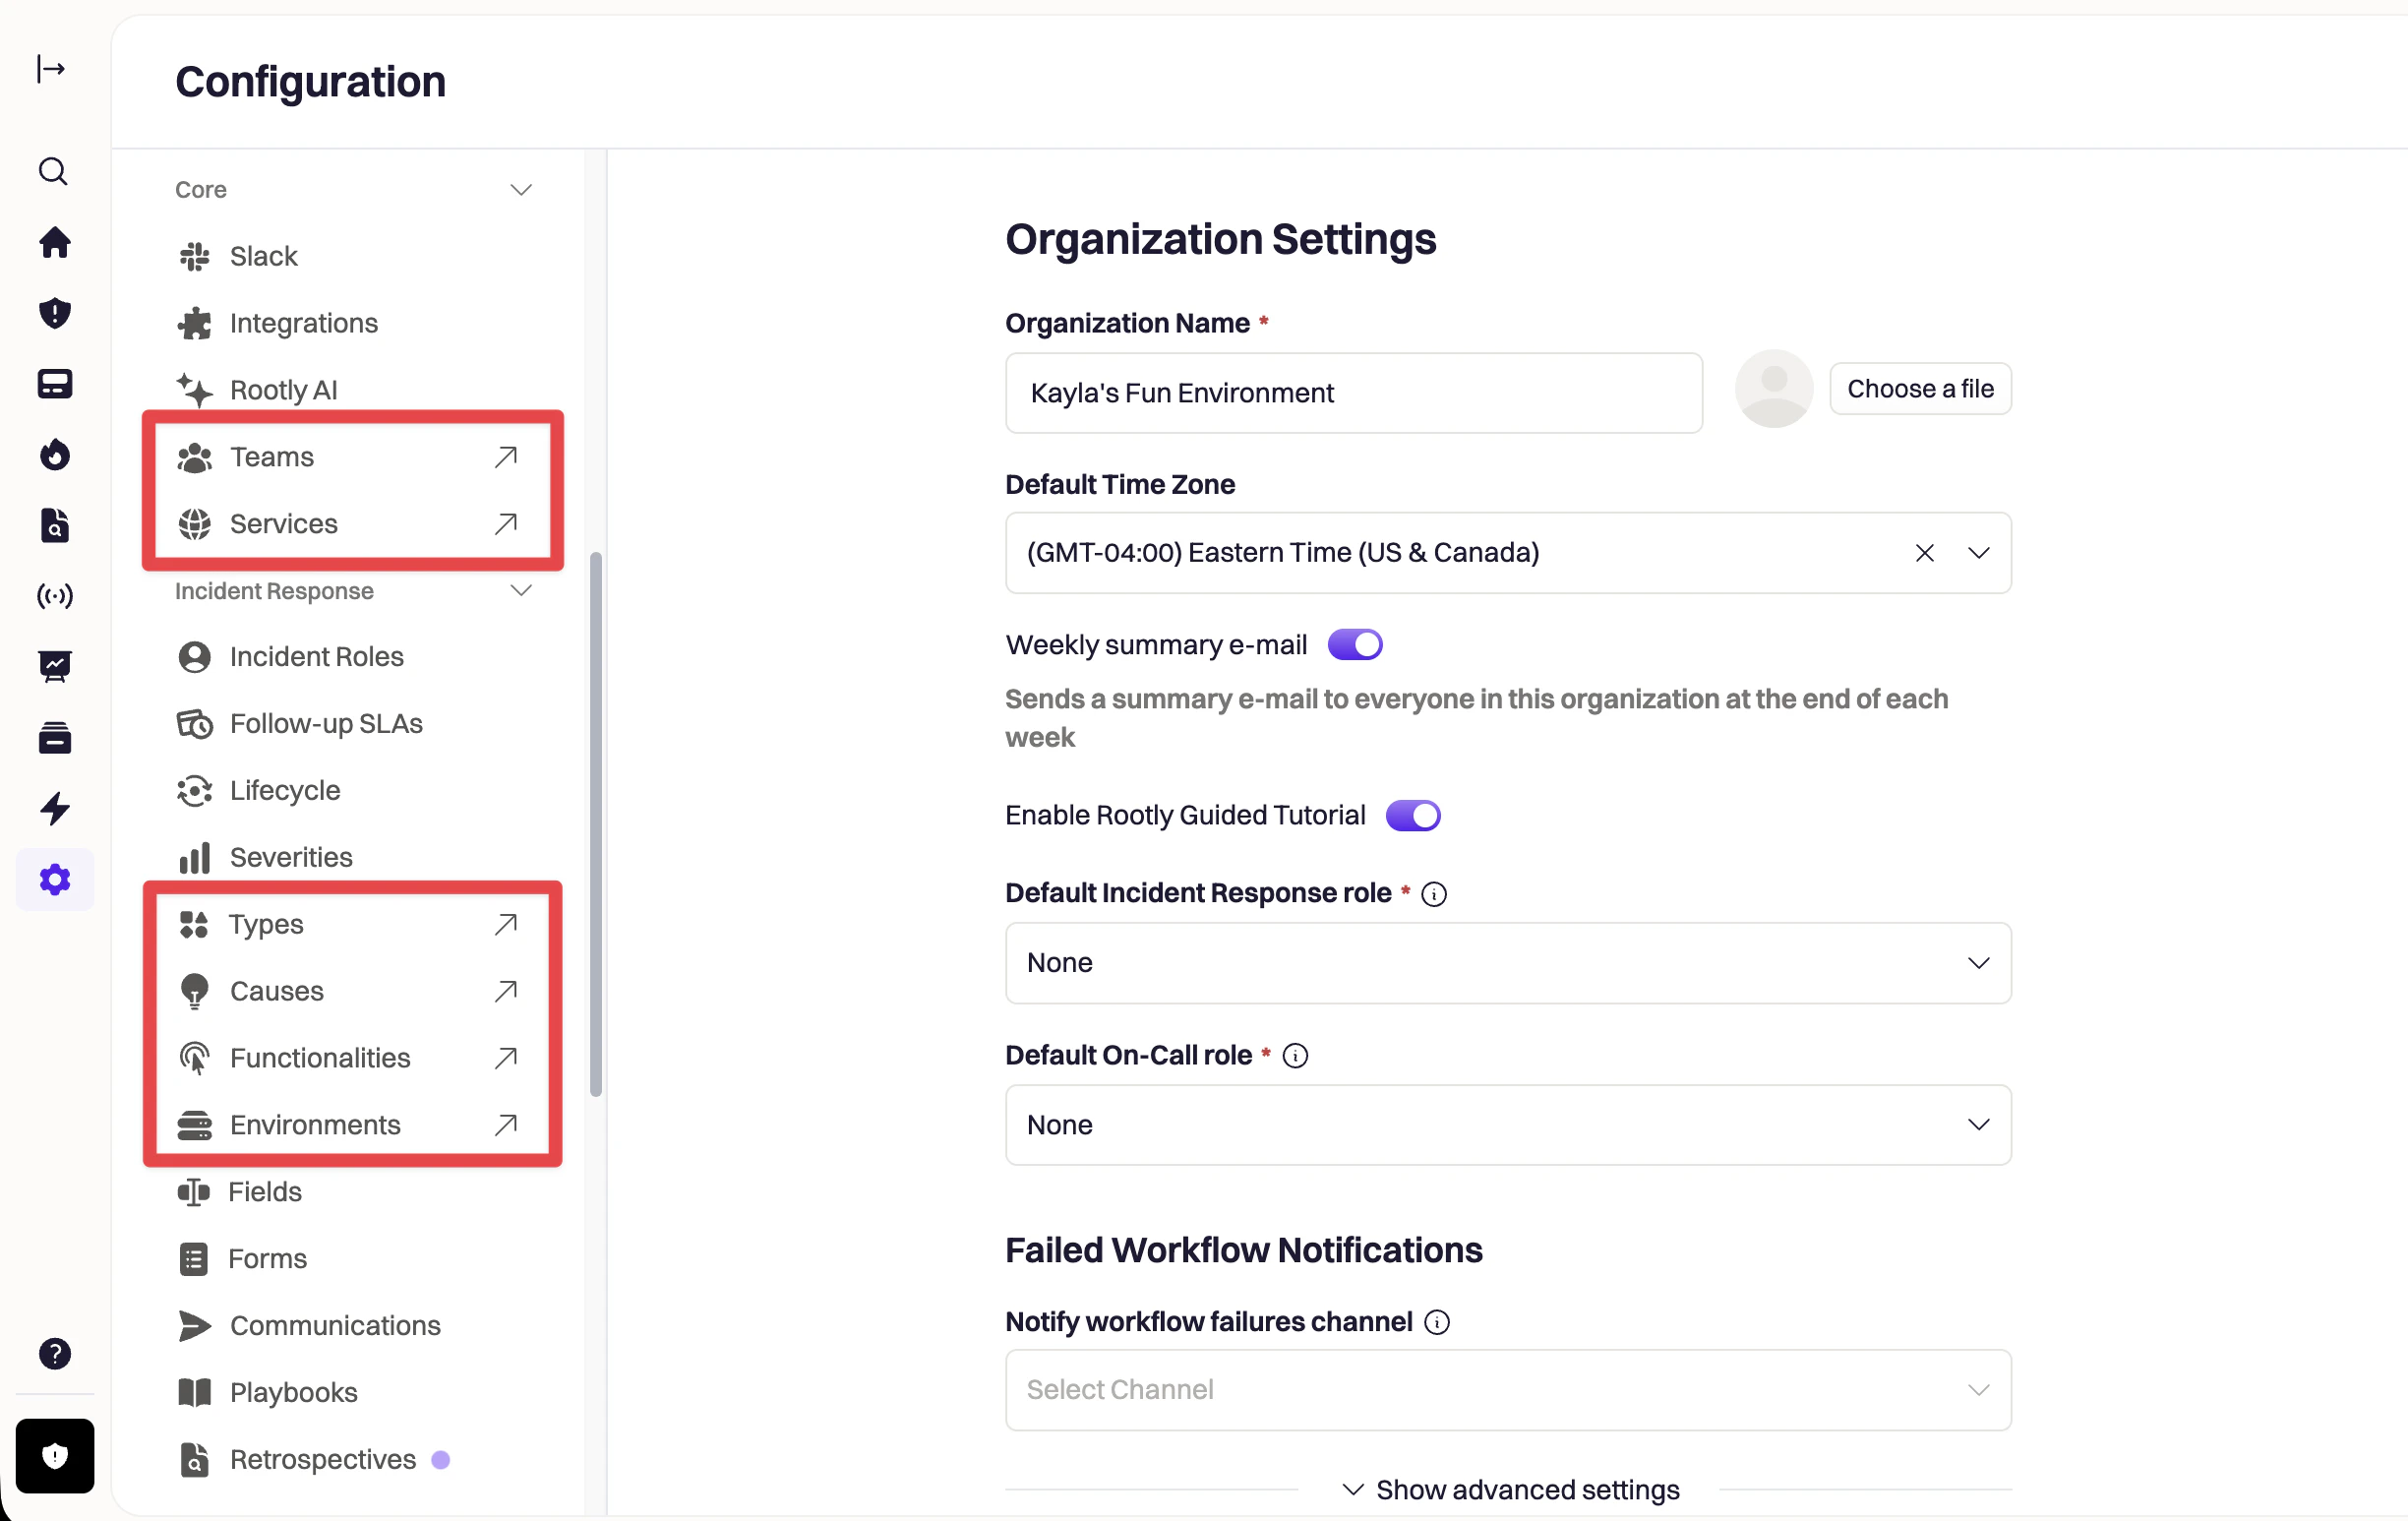The image size is (2408, 1521).
Task: Click the info icon beside Default On-Call role
Action: coord(1295,1056)
